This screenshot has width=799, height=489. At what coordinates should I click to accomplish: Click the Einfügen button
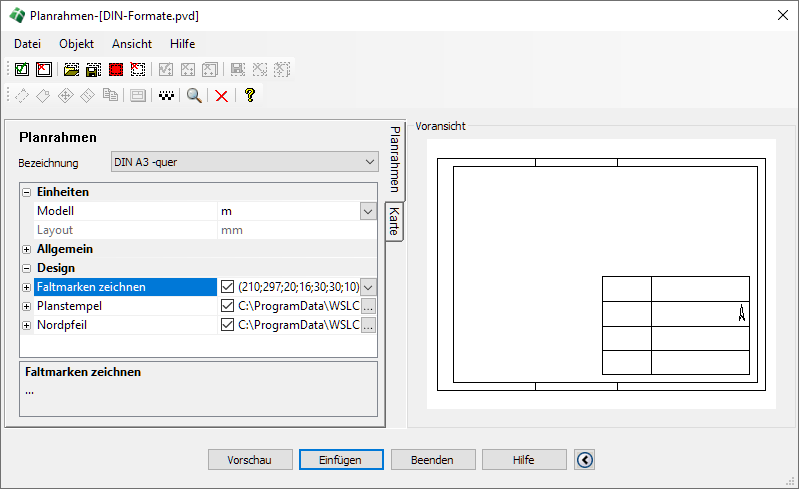click(x=340, y=460)
